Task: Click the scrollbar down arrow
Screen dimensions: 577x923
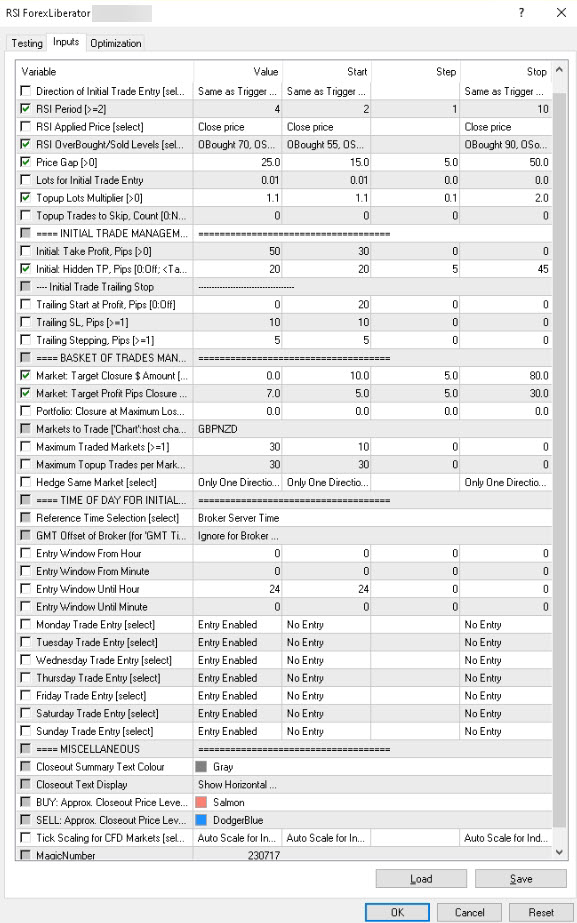Action: (x=559, y=852)
